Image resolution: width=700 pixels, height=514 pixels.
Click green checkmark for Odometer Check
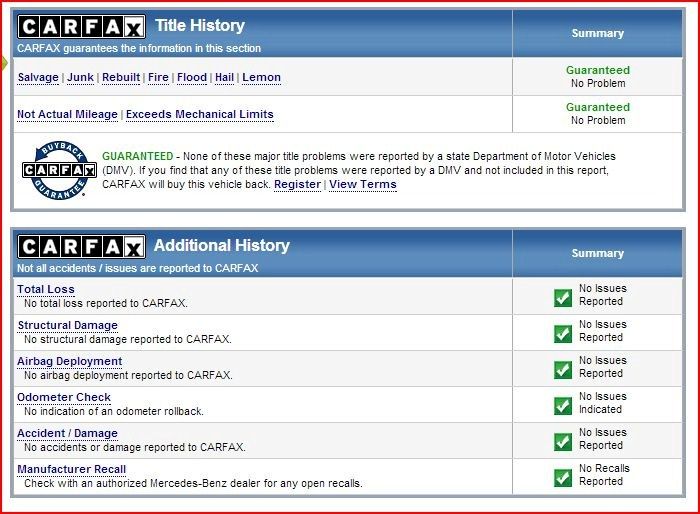tap(562, 405)
